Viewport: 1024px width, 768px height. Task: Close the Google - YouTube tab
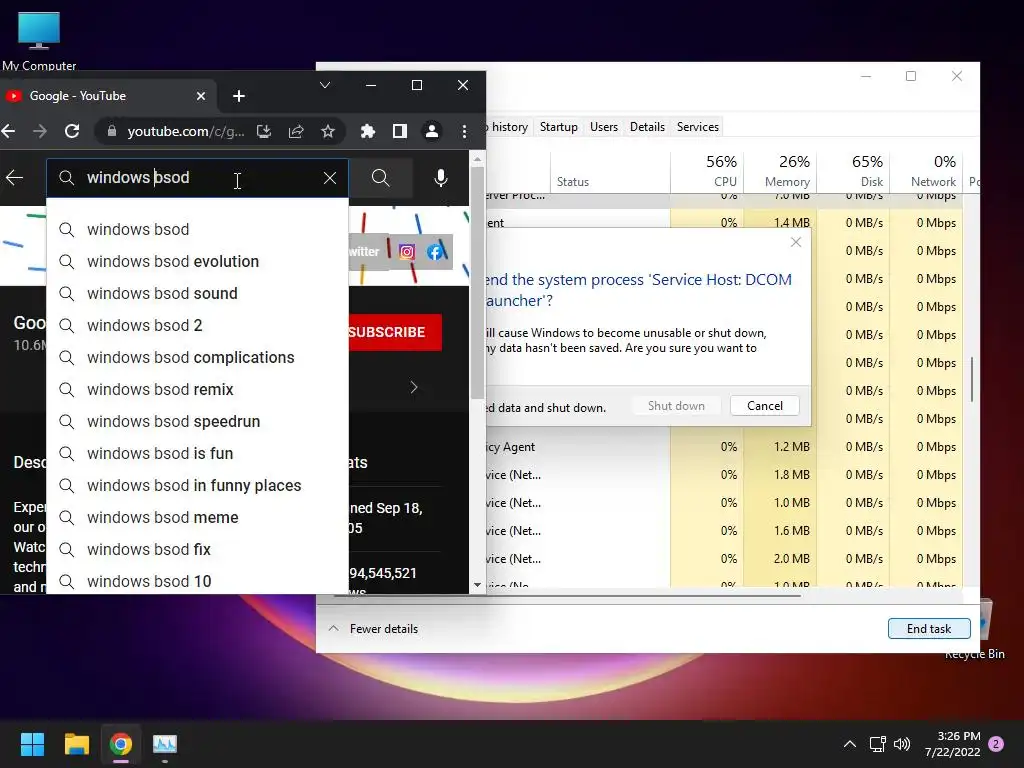(200, 96)
